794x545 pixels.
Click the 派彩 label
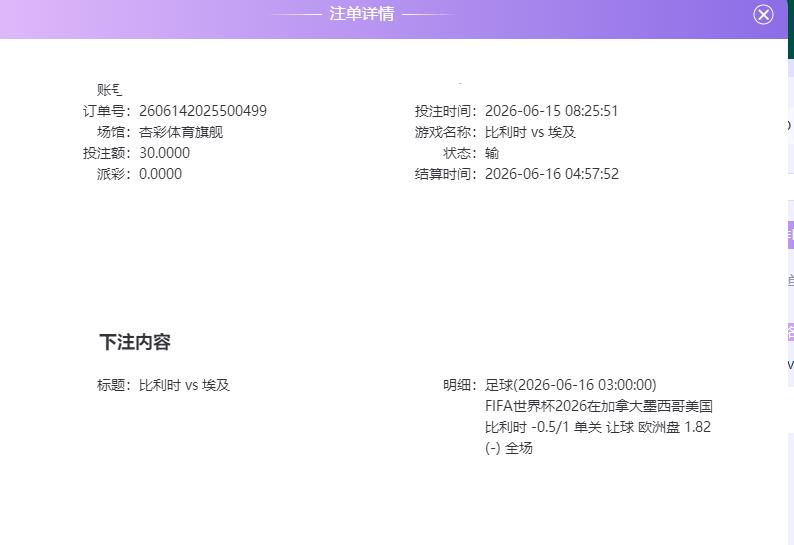click(114, 174)
